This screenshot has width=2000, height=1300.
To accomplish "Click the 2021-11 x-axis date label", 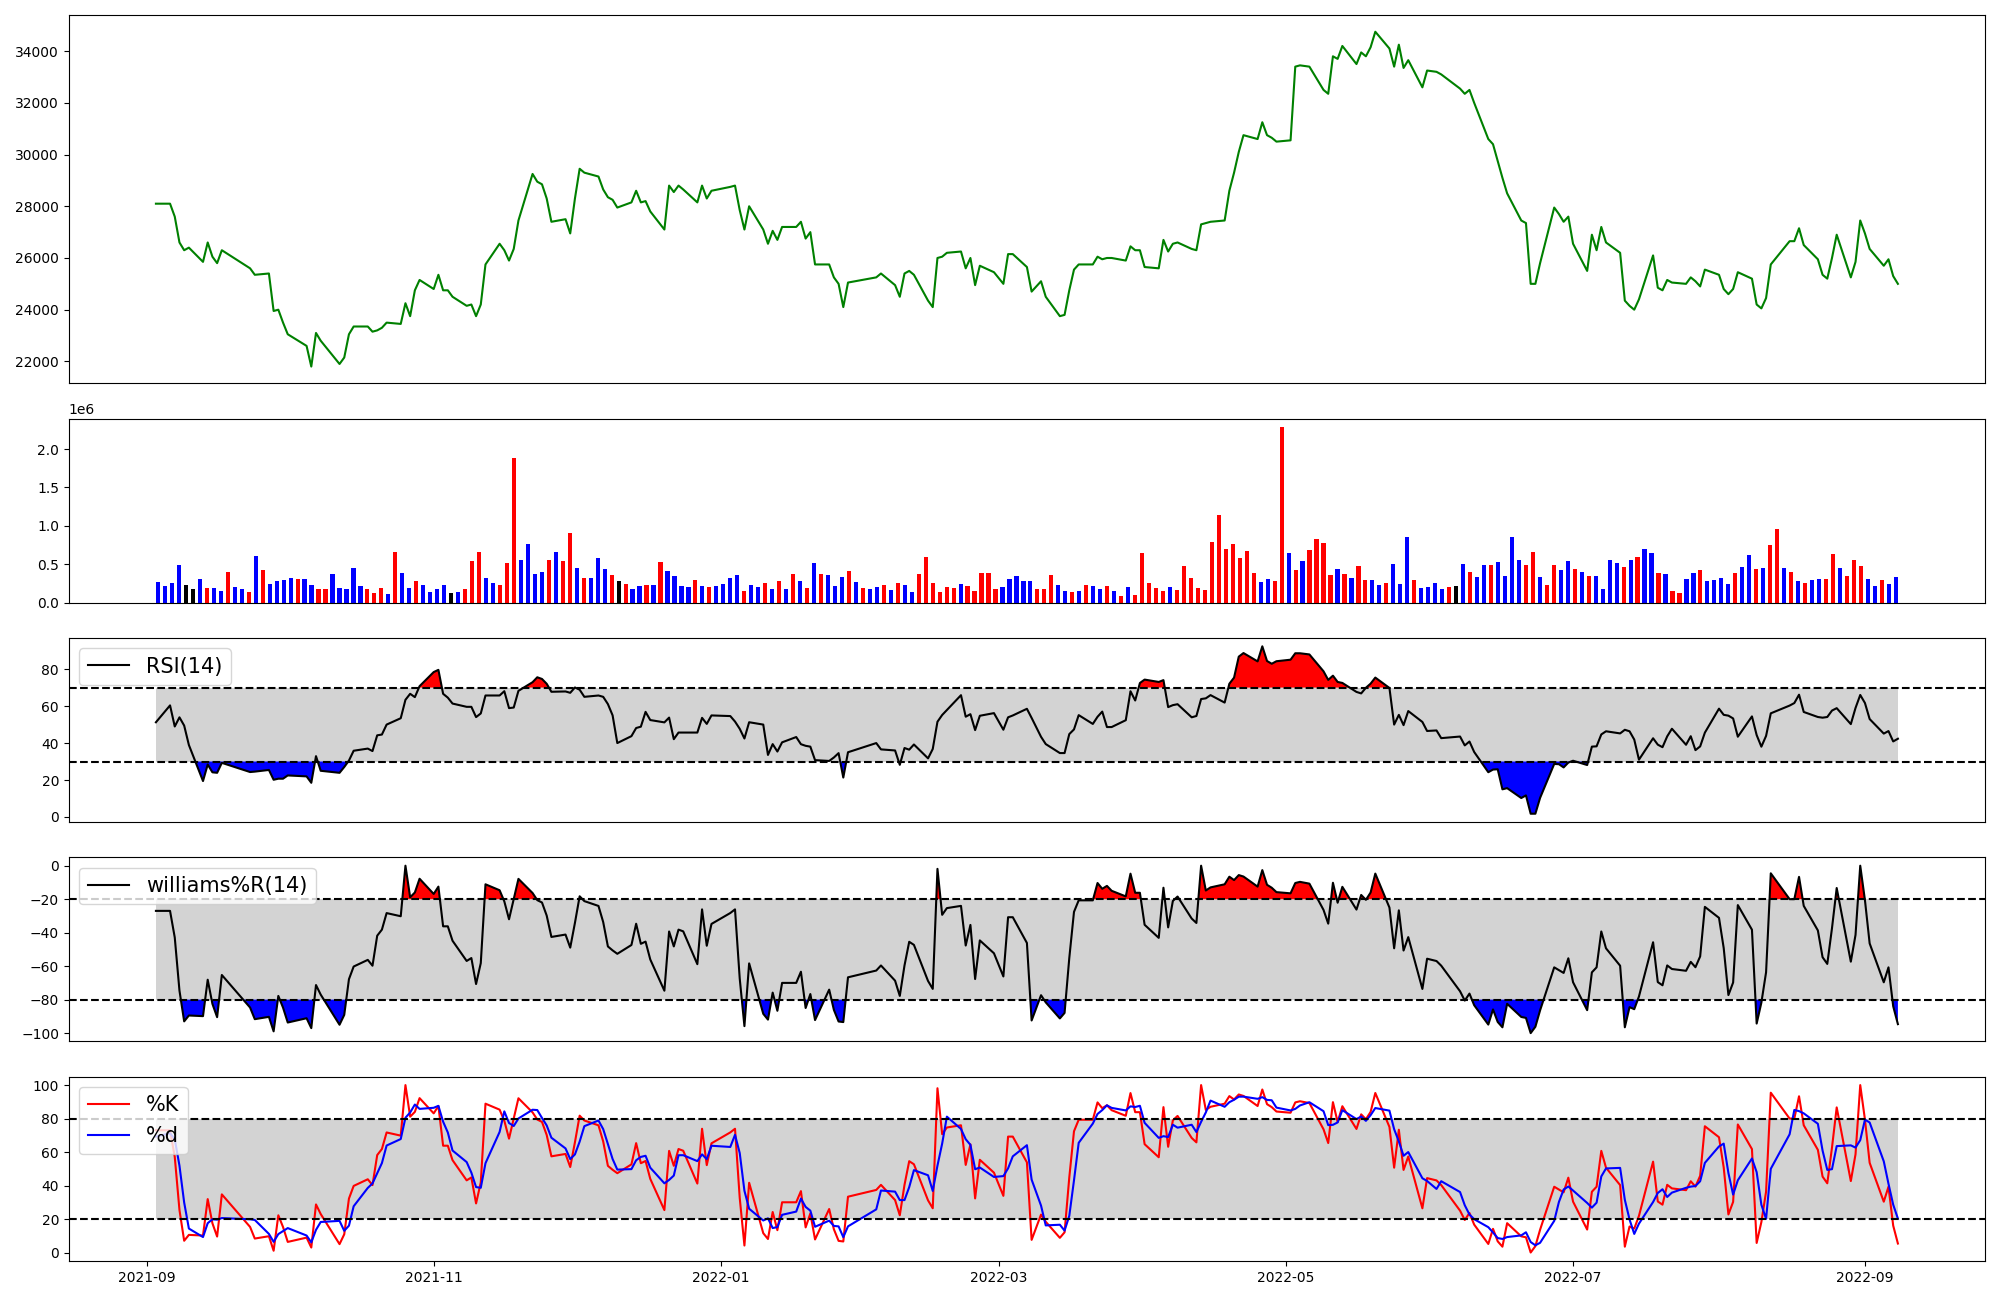I will point(434,1277).
